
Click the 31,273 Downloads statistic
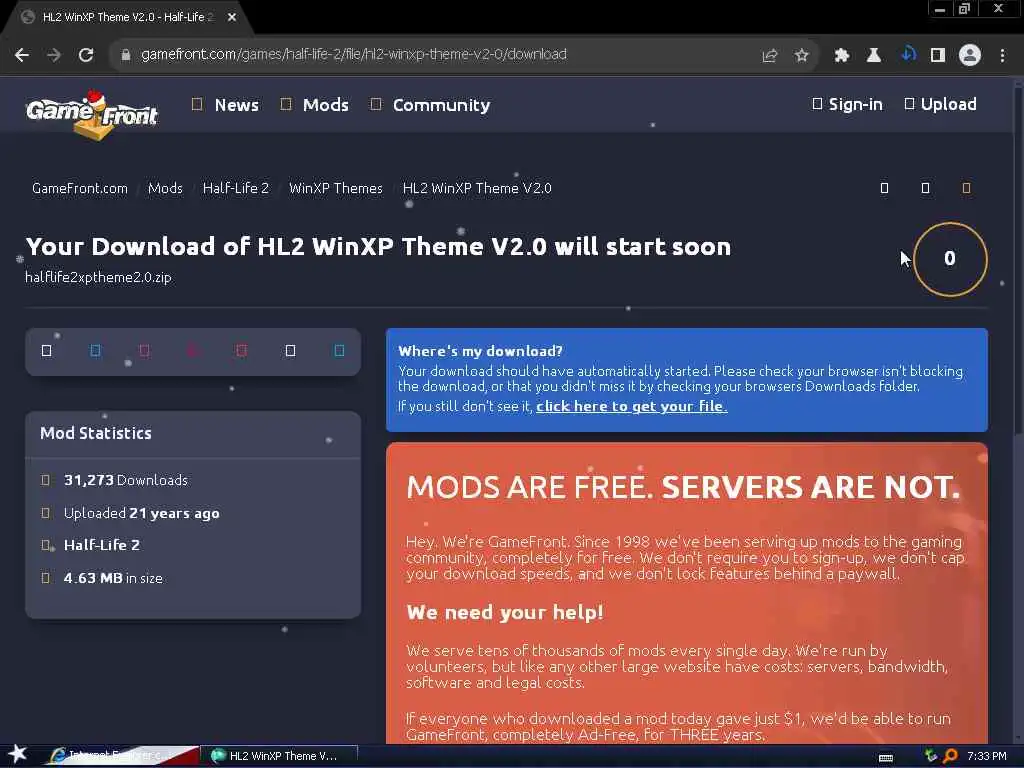tap(126, 480)
